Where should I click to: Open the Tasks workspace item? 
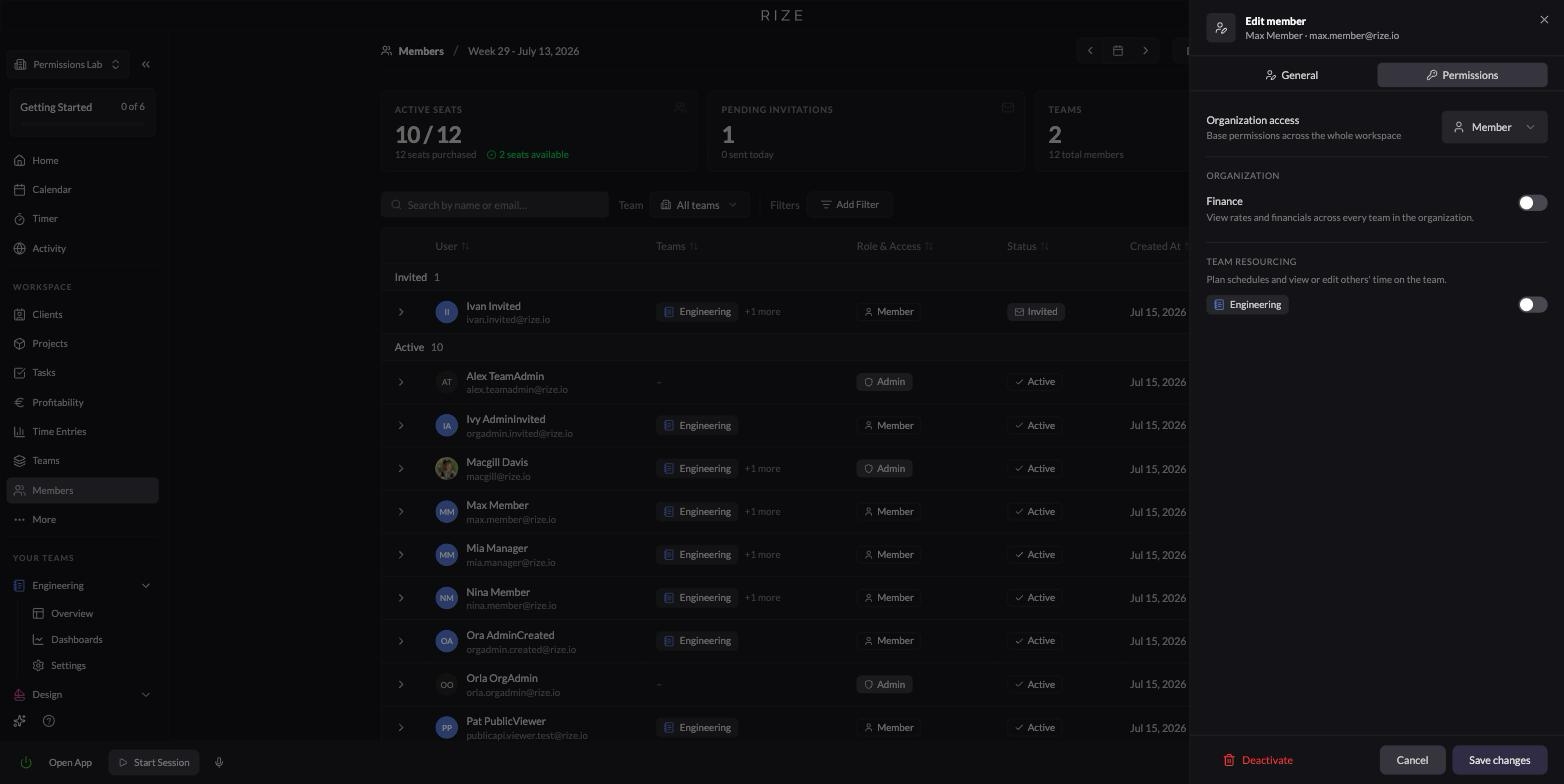point(82,372)
